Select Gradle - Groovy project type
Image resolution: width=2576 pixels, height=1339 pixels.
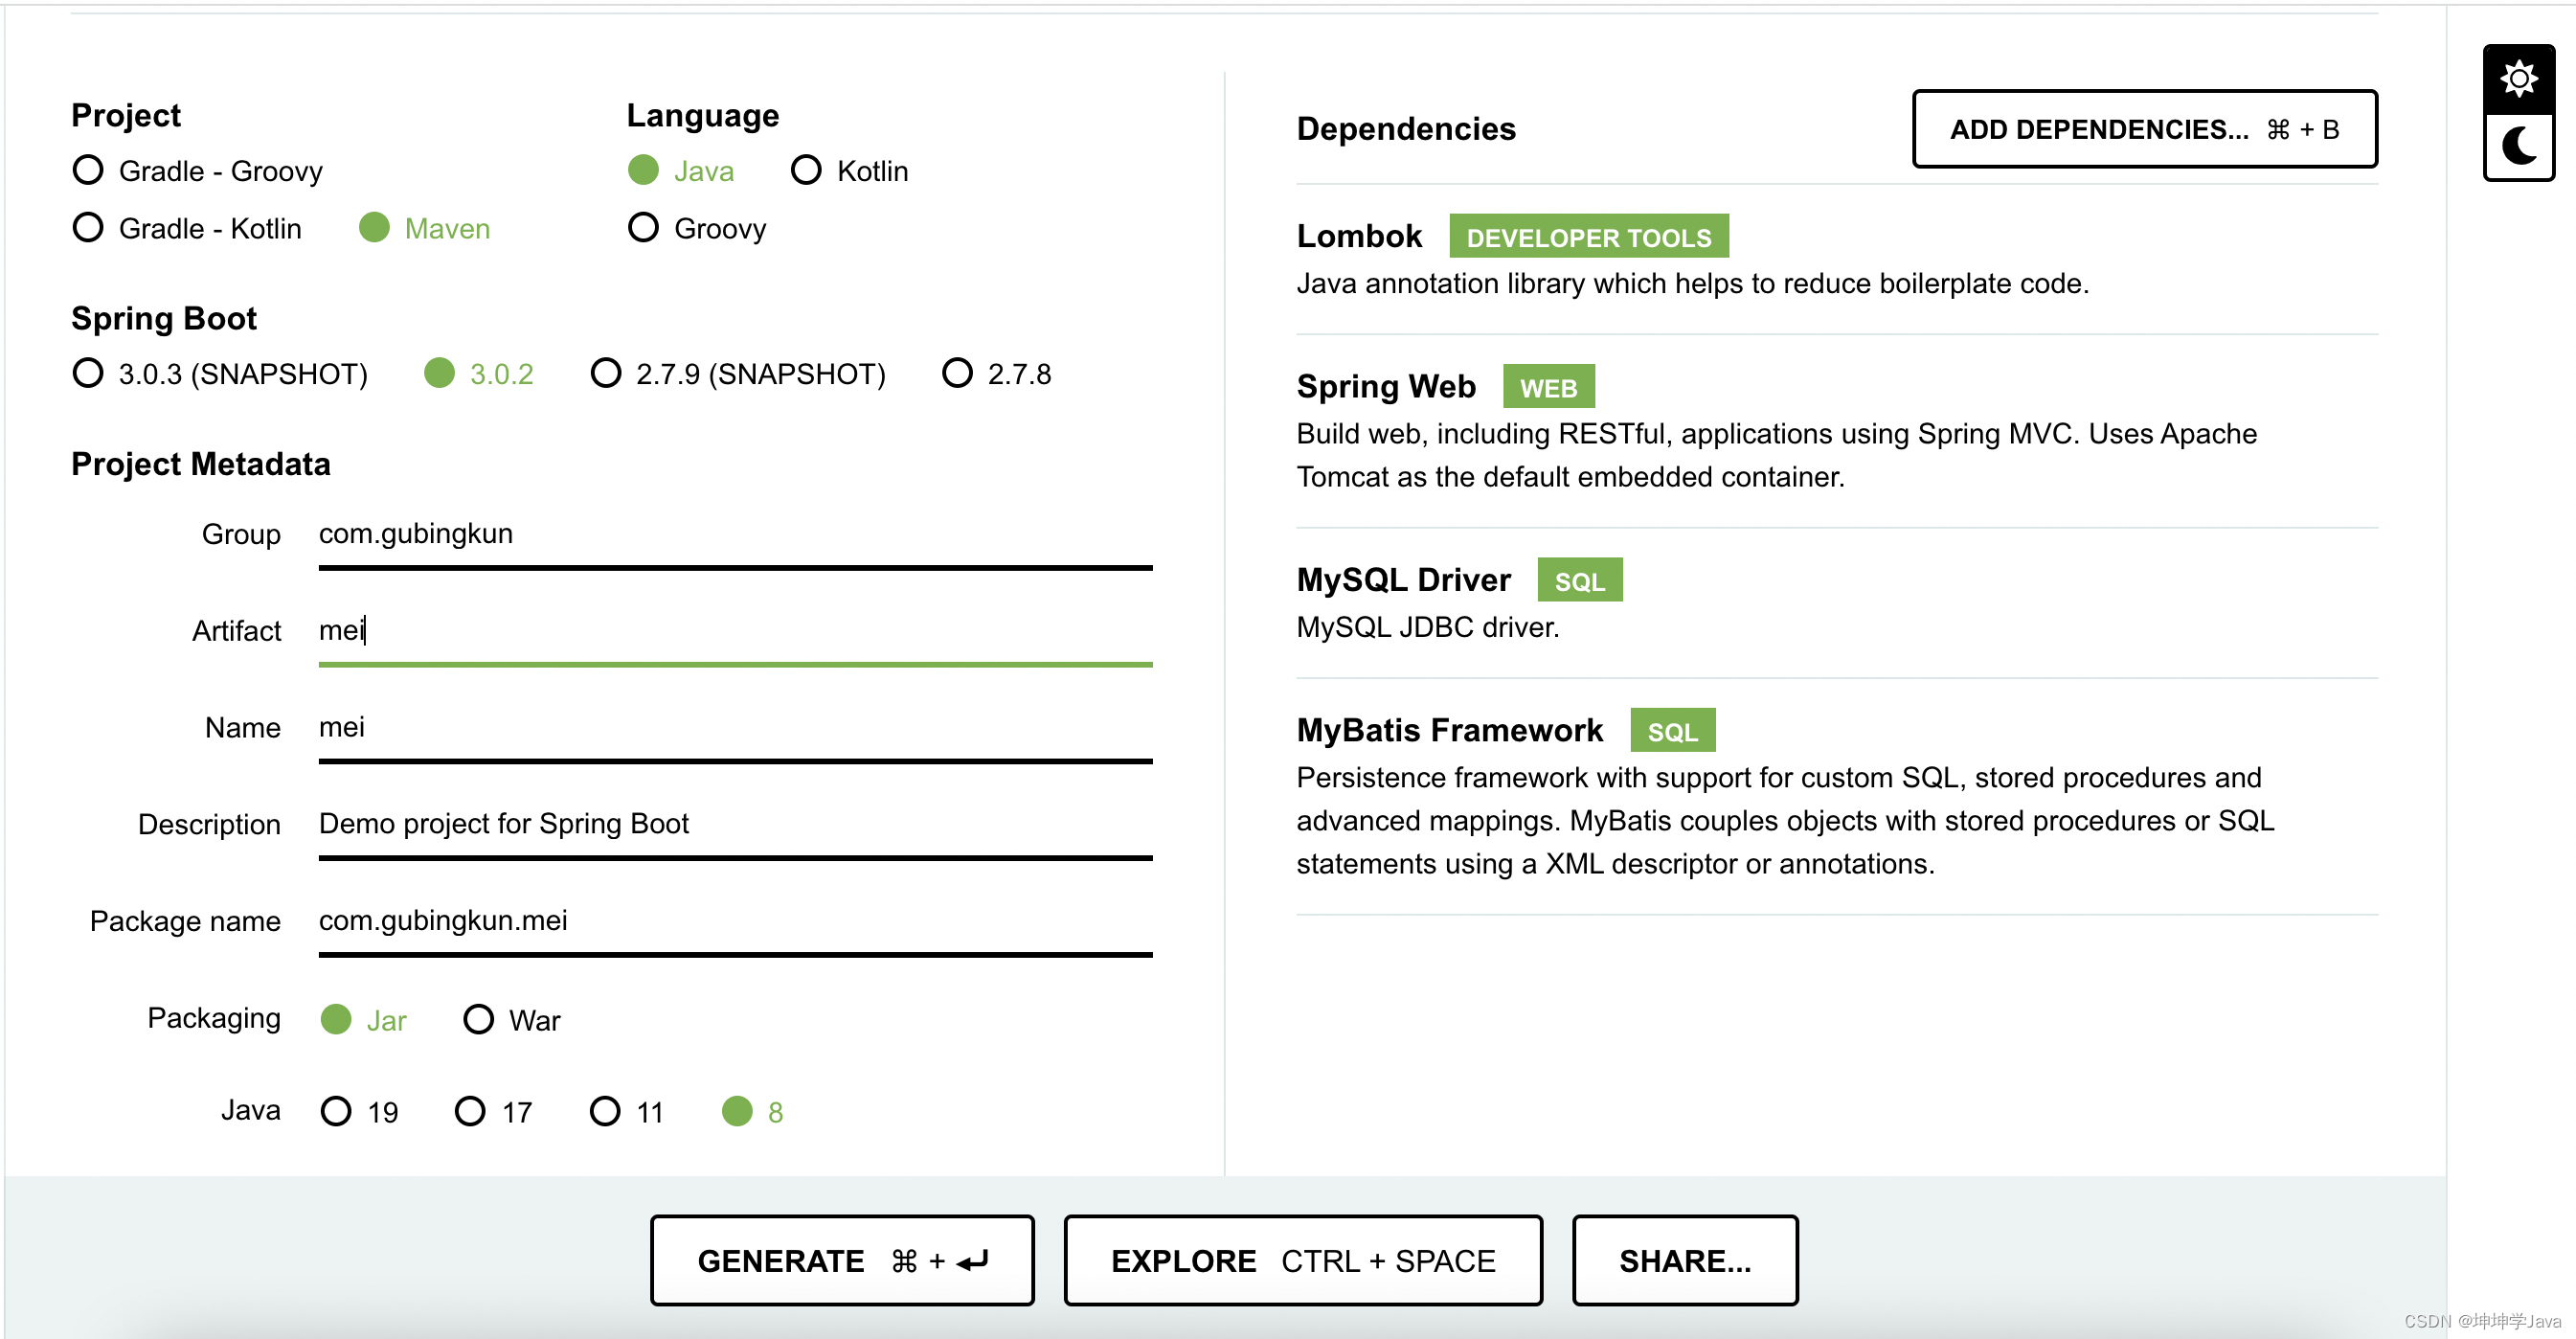tap(198, 171)
